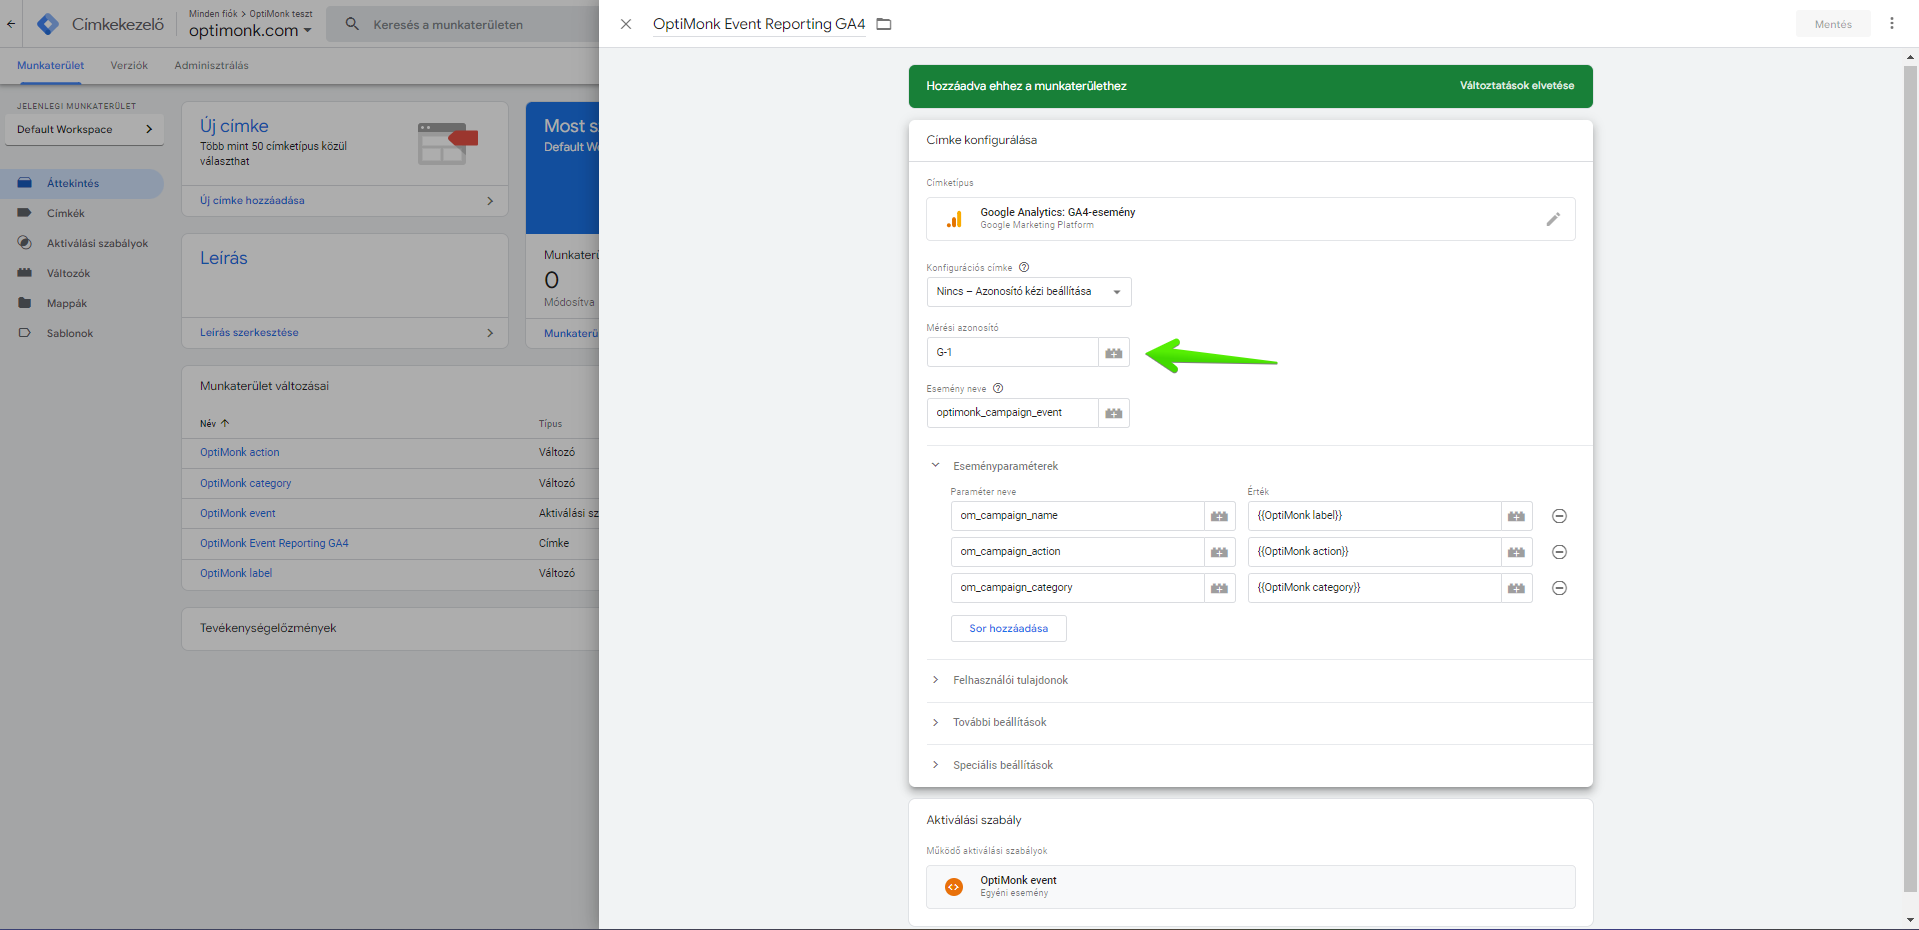Viewport: 1919px width, 930px height.
Task: Switch to the Munkaterület tab
Action: click(50, 66)
